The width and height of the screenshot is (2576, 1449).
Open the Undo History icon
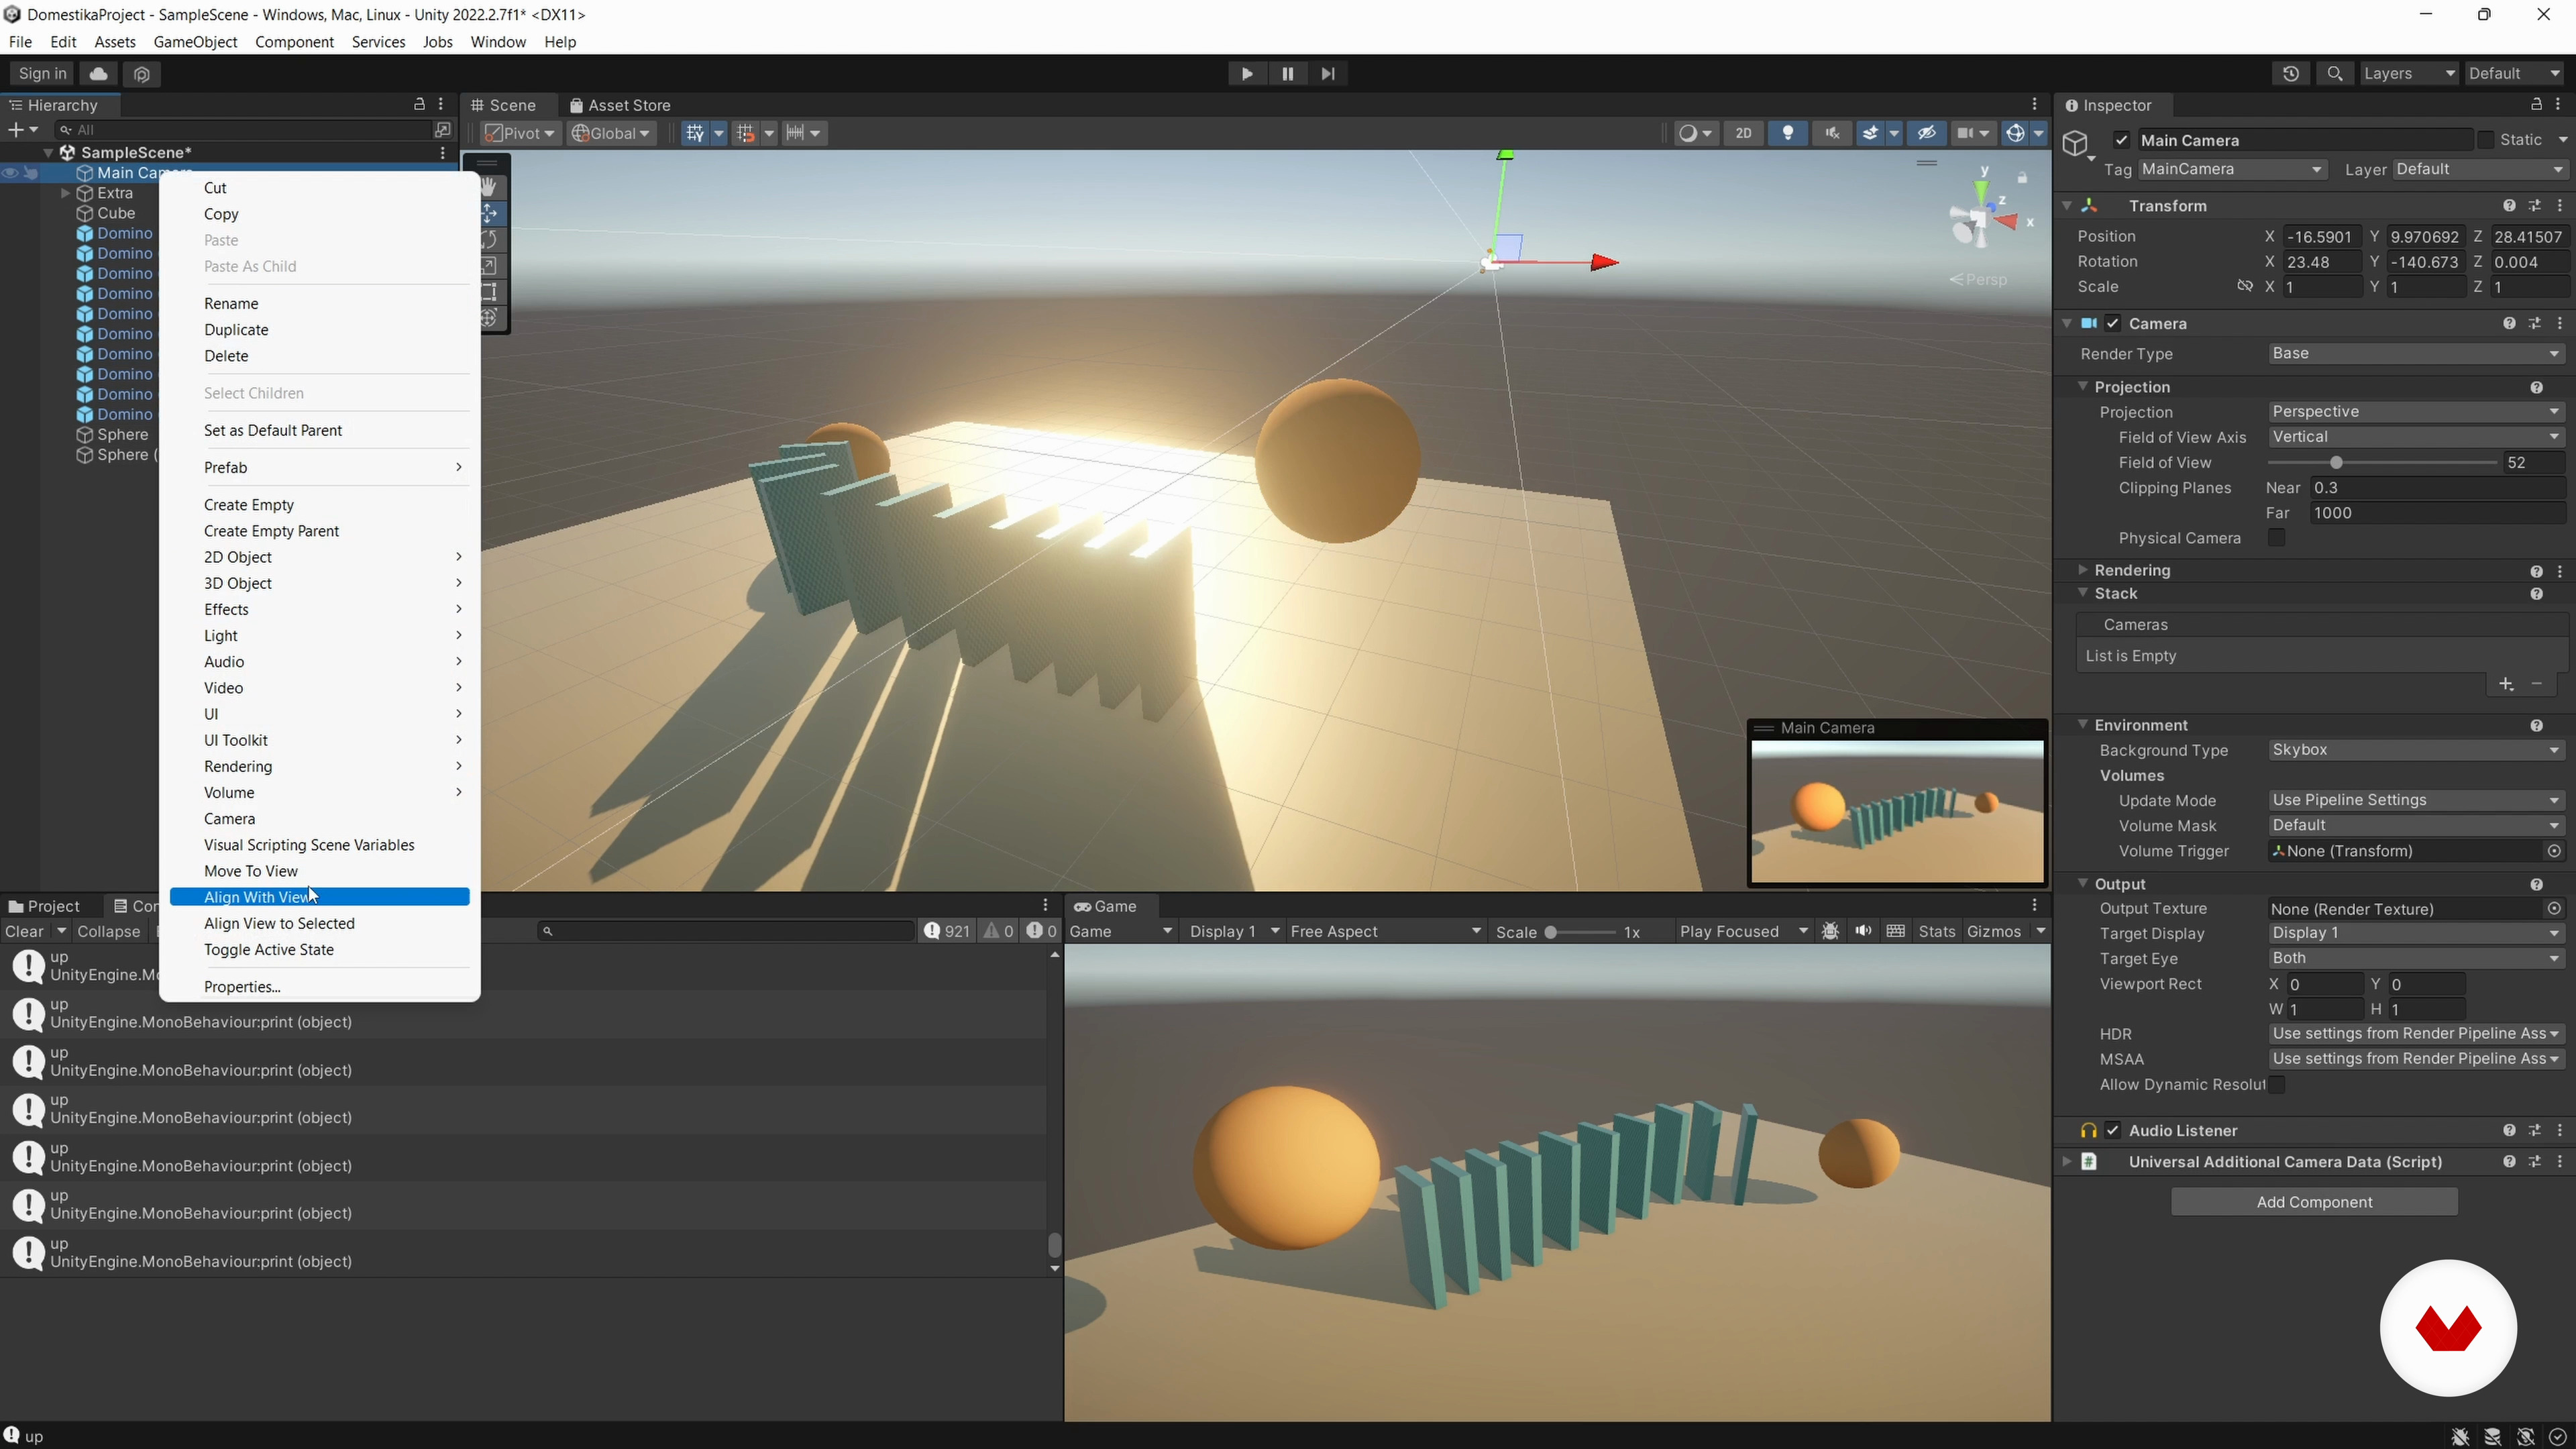coord(2290,73)
